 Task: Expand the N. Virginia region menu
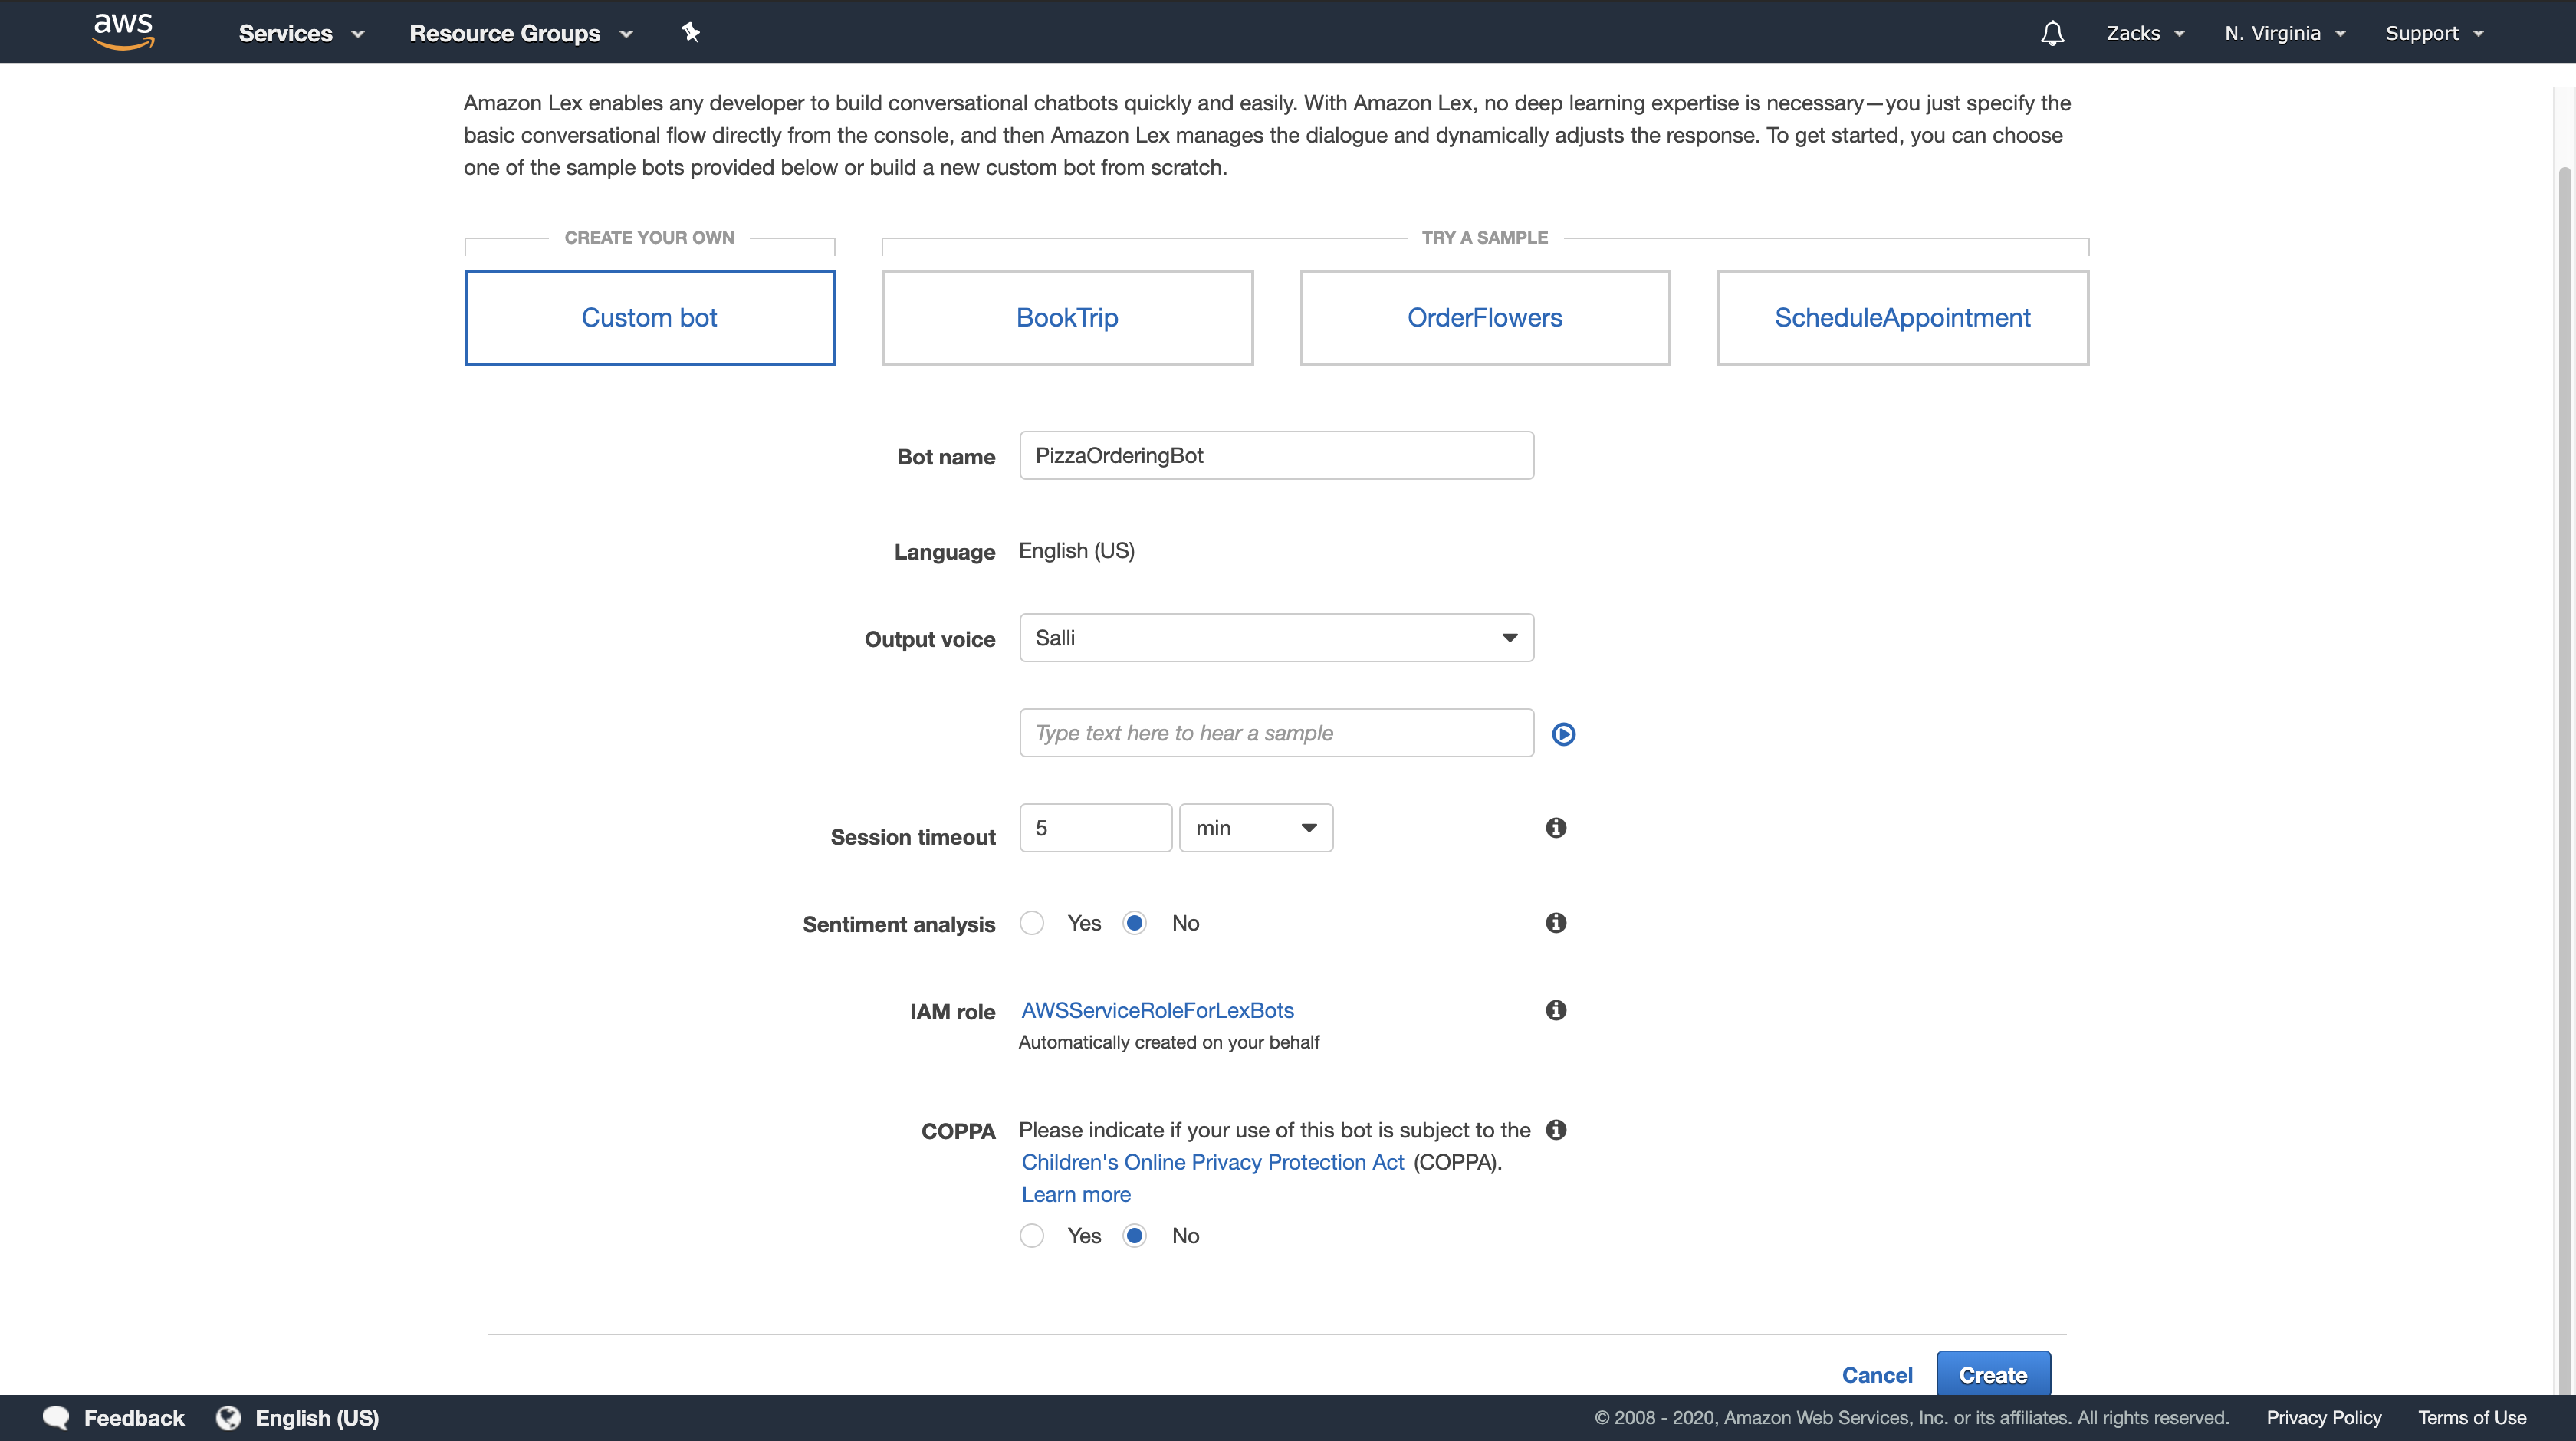2284,33
